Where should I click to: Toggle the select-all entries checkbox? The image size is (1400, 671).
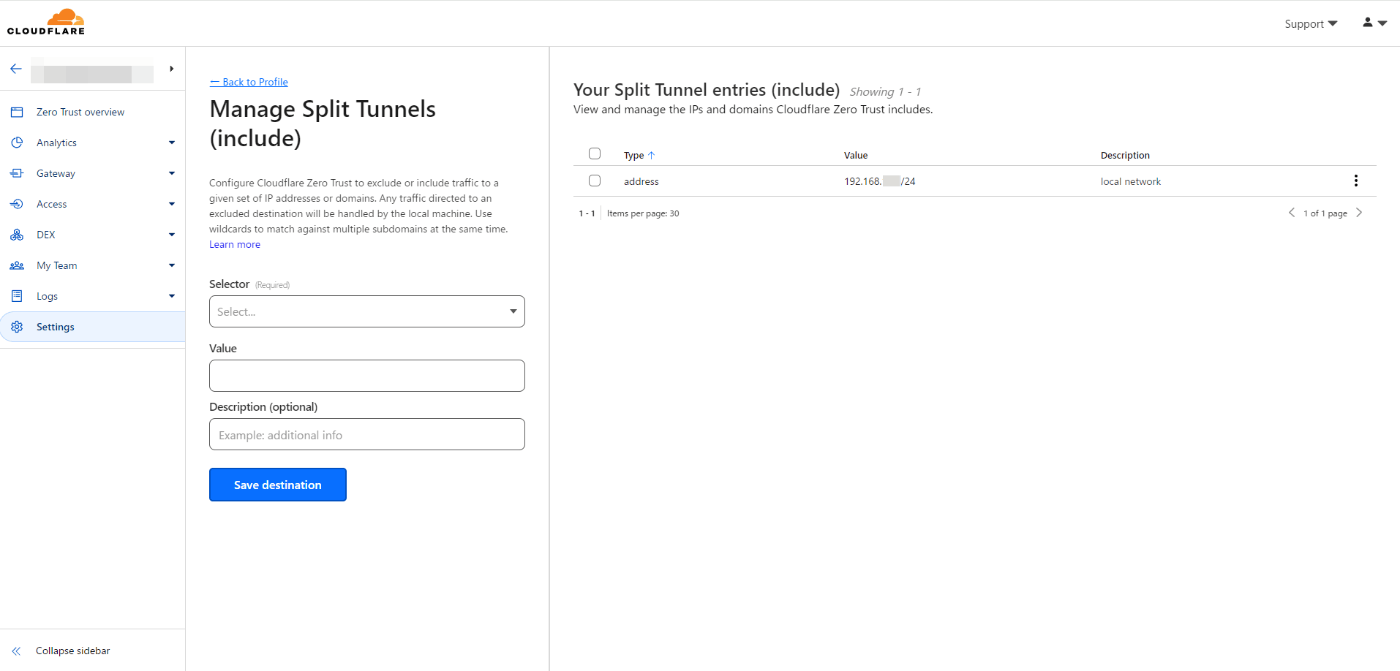[x=595, y=154]
